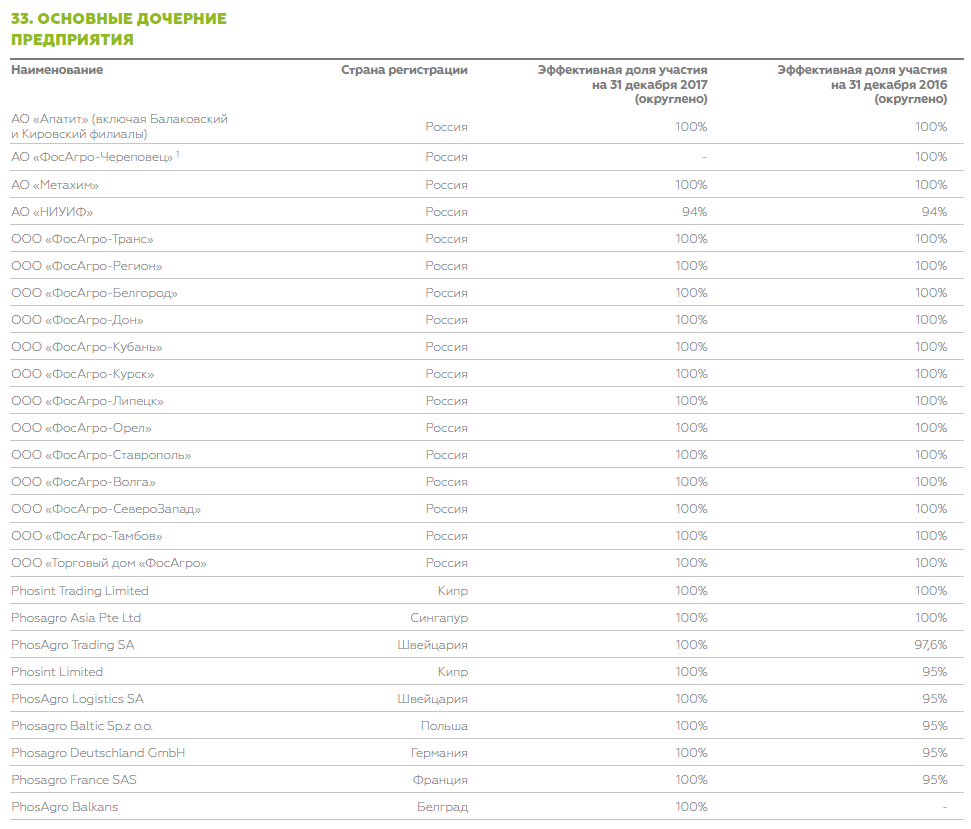Image resolution: width=971 pixels, height=829 pixels.
Task: Click the 31 декабря 2016 column header
Action: [862, 85]
